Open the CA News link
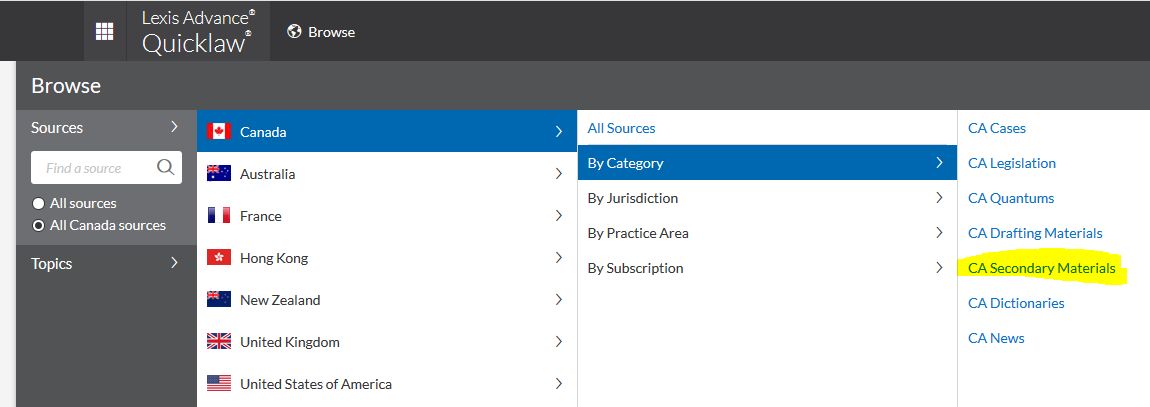The image size is (1150, 407). 996,338
